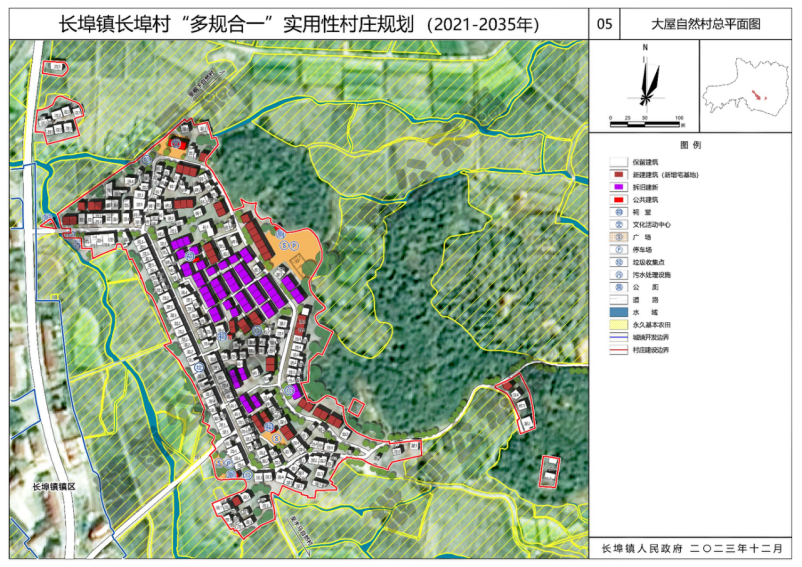Screen dimensions: 802x567
Task: Click the 长埠镇镇区 map label
Action: pyautogui.click(x=61, y=487)
